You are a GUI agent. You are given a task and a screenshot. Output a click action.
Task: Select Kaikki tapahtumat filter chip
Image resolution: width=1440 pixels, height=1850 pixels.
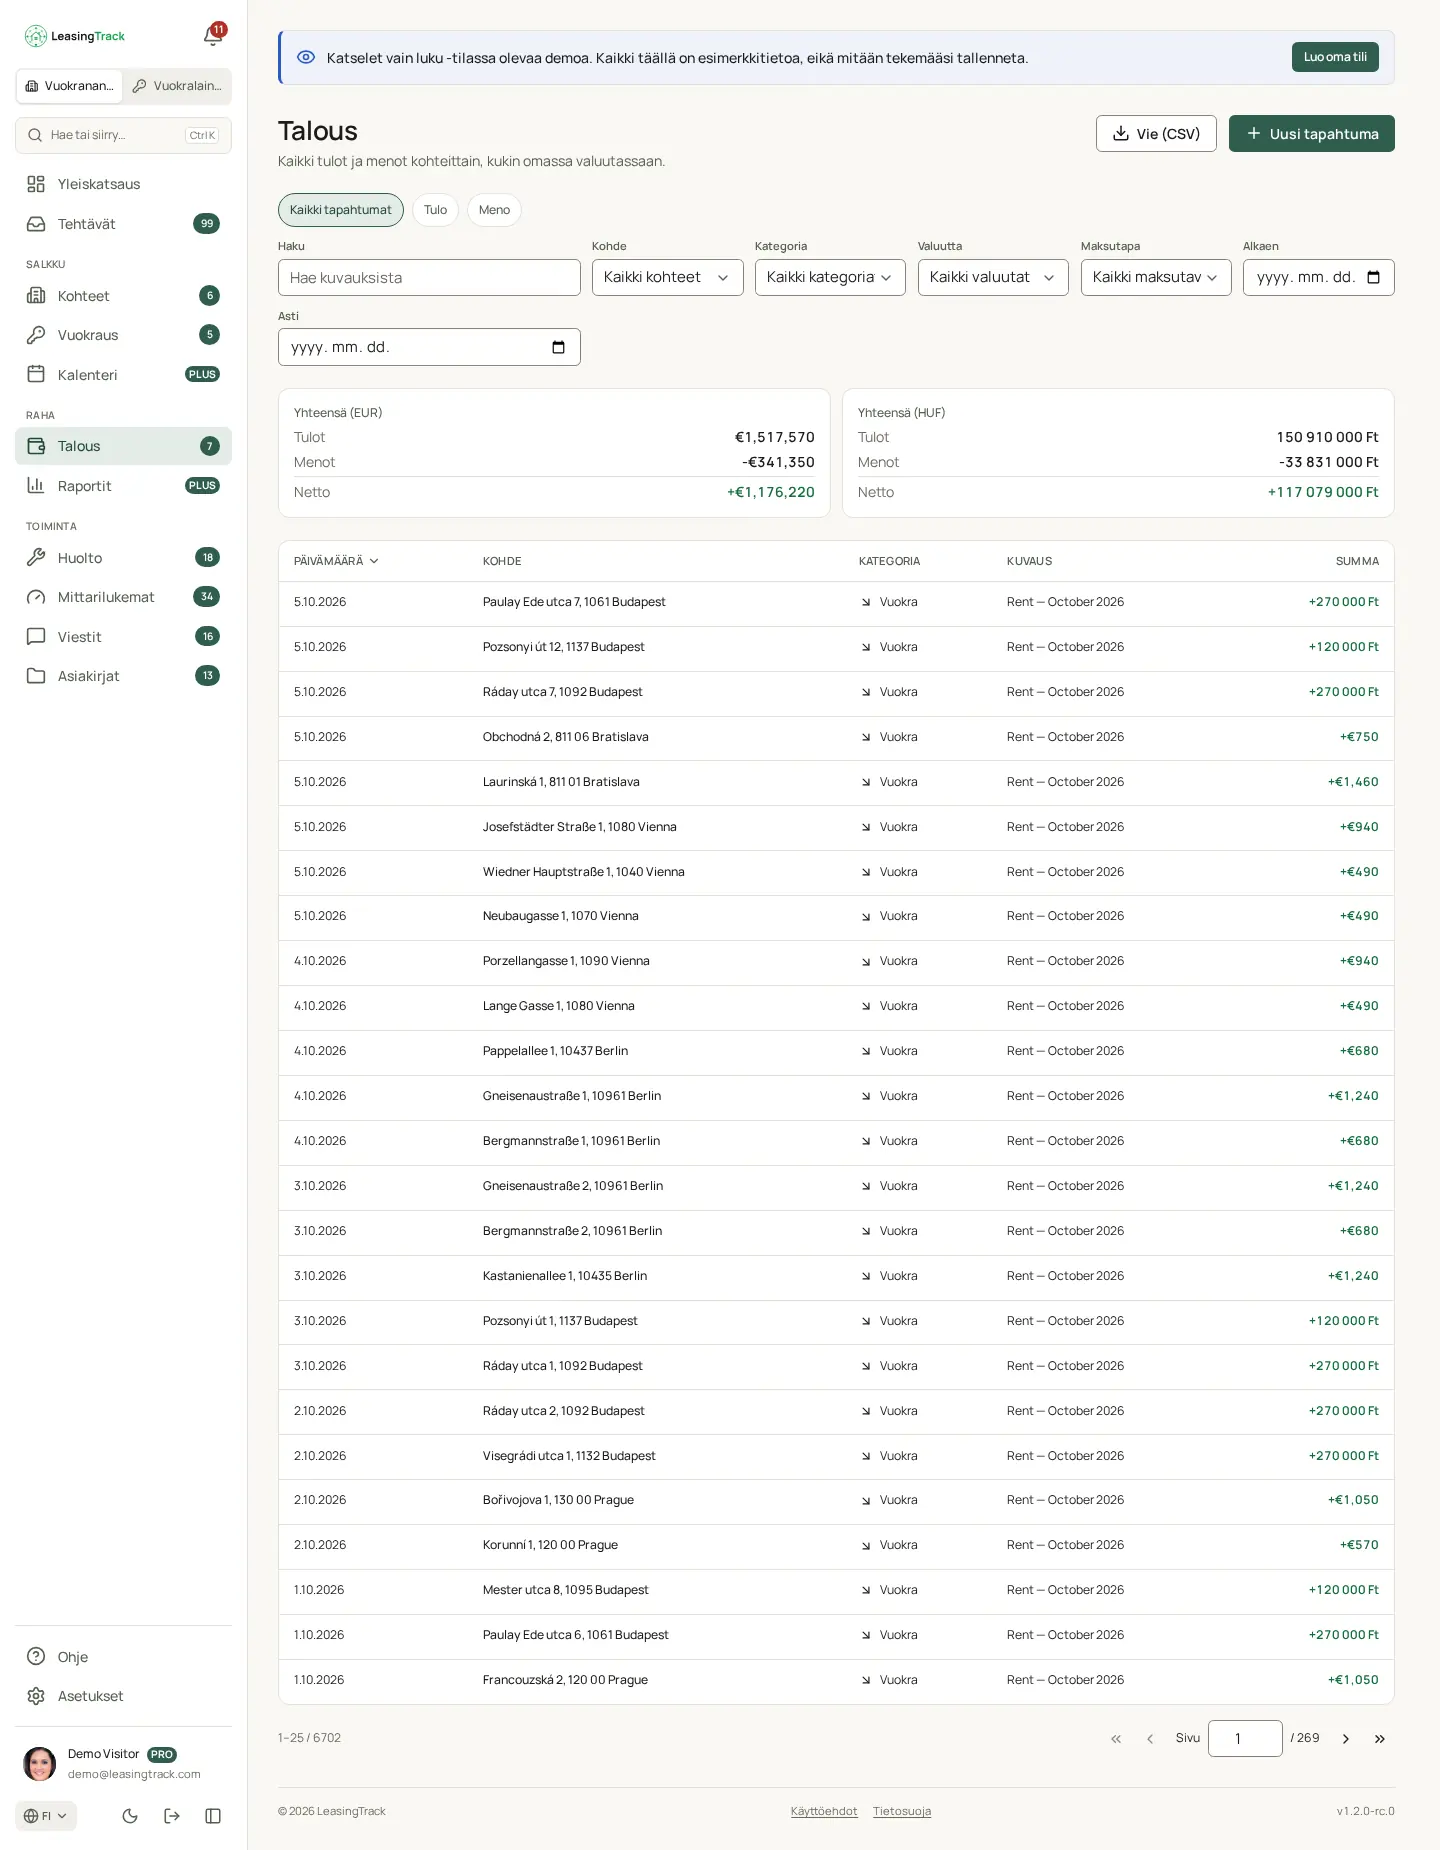pyautogui.click(x=341, y=210)
